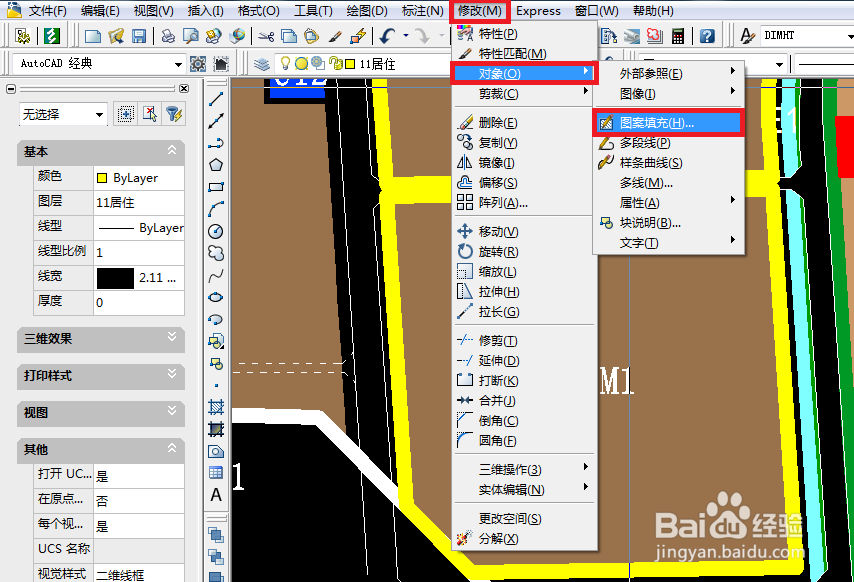This screenshot has width=854, height=582.
Task: Click the Cut scissors icon
Action: (x=266, y=36)
